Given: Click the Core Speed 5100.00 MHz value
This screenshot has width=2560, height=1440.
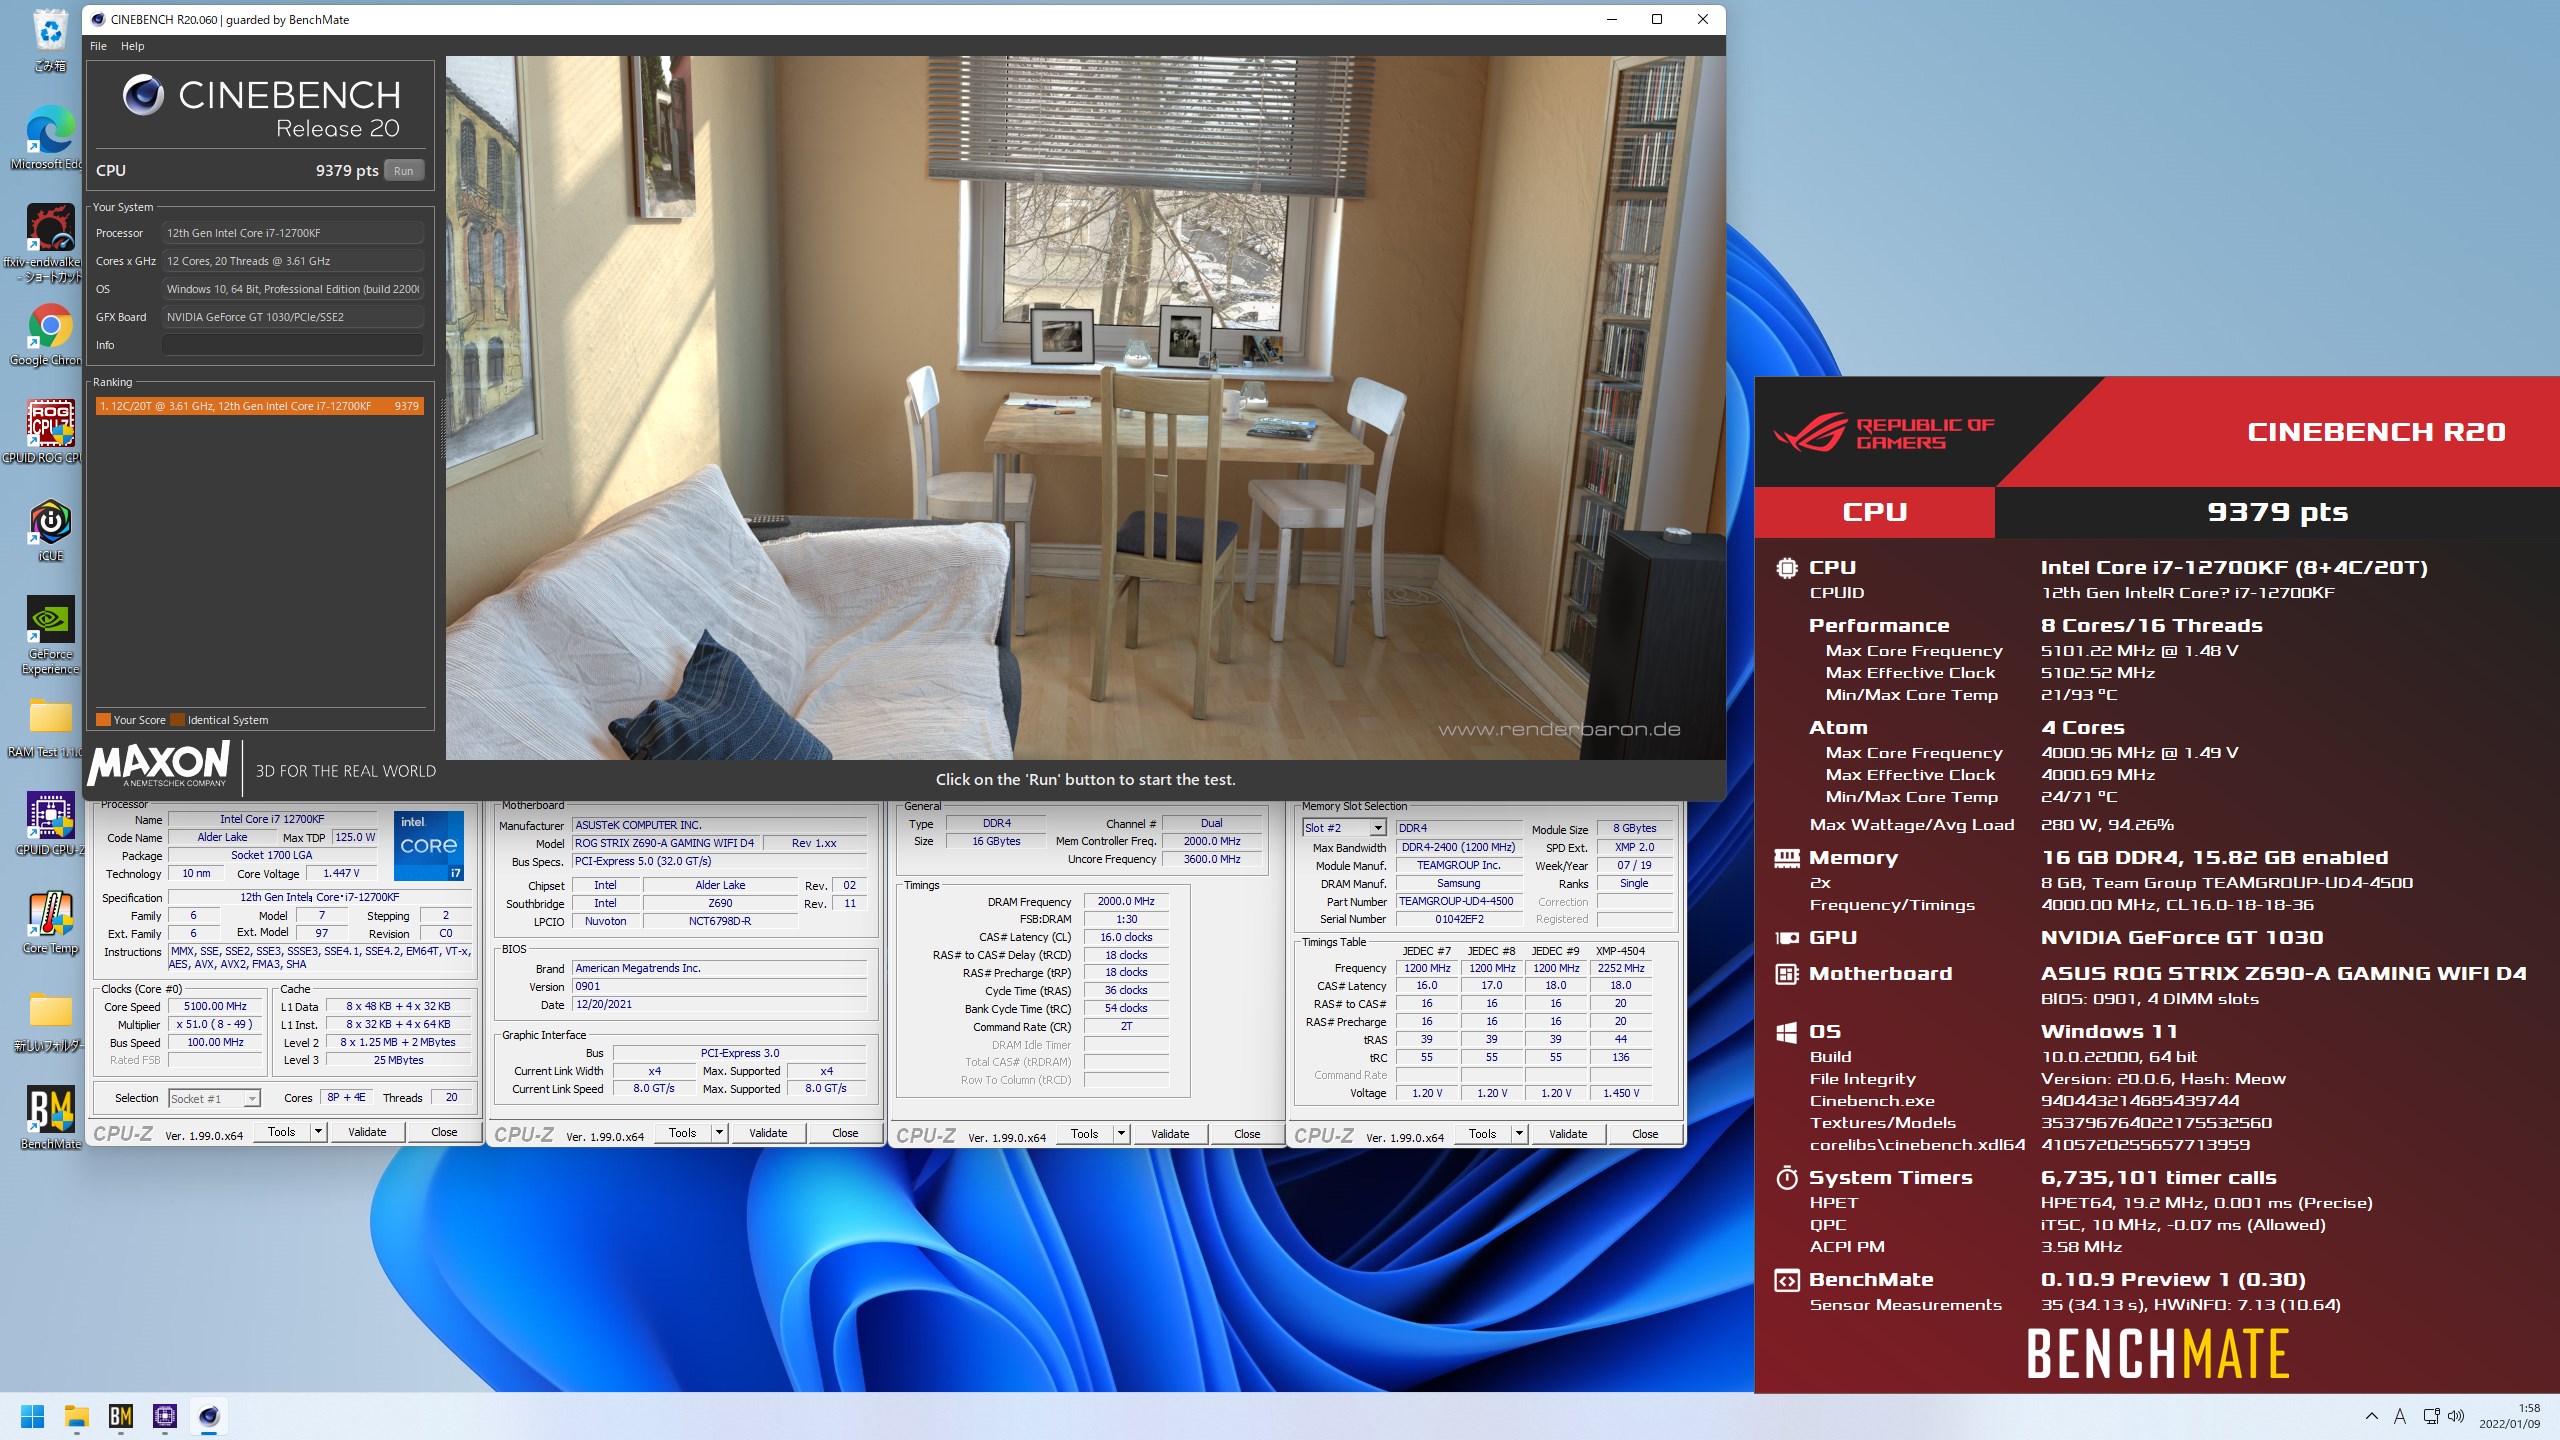Looking at the screenshot, I should (x=215, y=1007).
